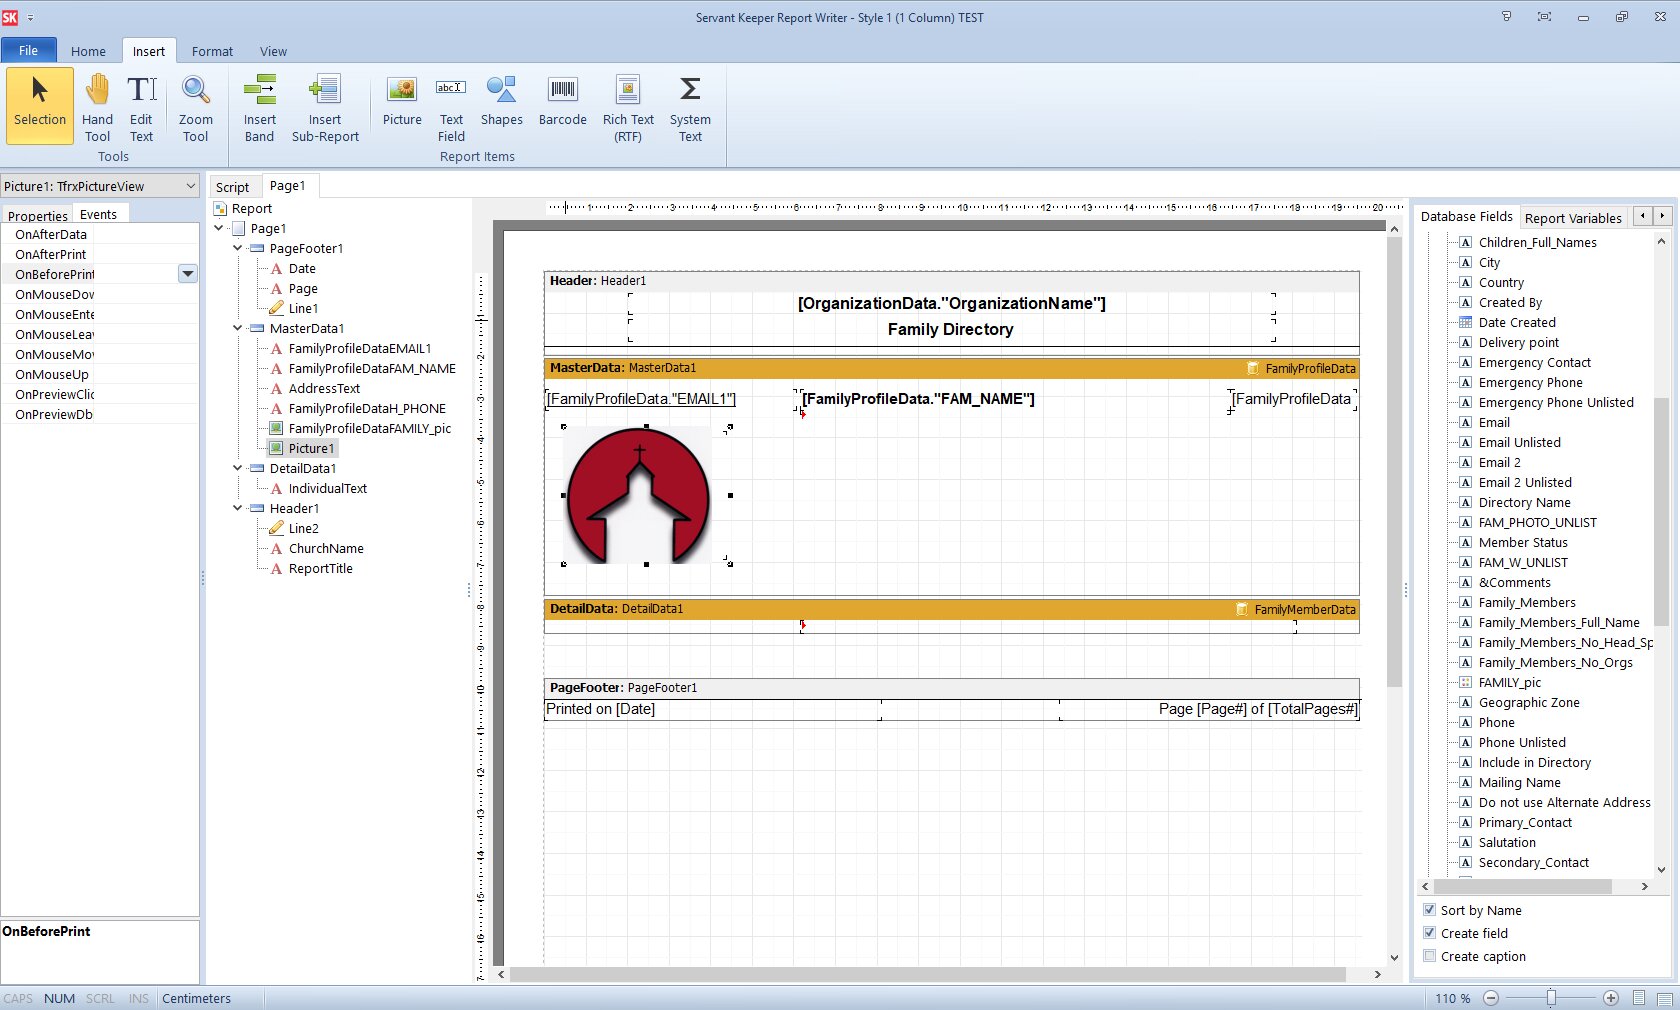Open the Format ribbon menu

pos(211,51)
